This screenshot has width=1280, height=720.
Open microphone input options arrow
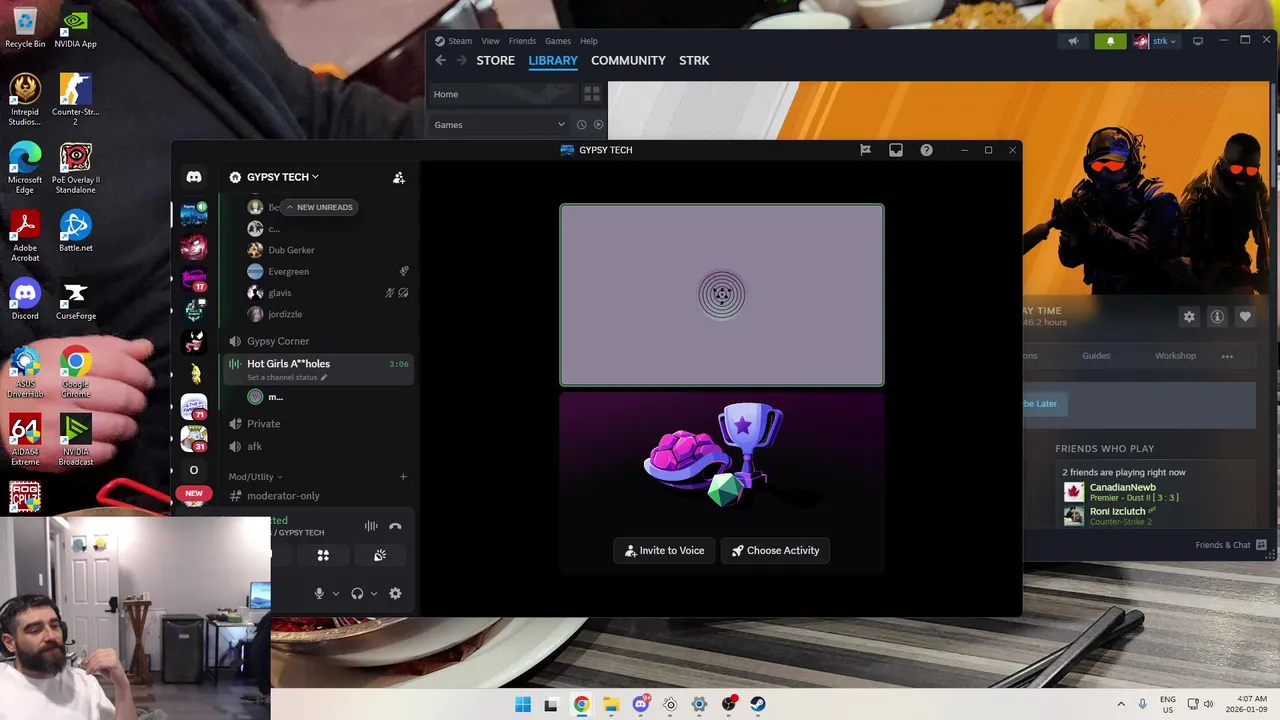coord(335,593)
